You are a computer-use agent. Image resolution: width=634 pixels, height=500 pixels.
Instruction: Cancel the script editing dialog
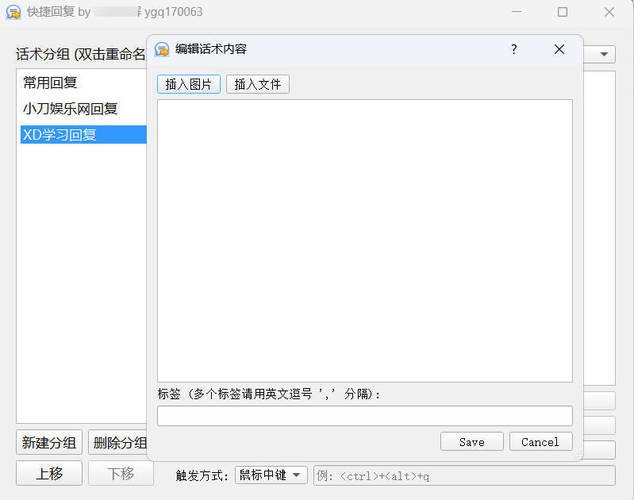(540, 442)
